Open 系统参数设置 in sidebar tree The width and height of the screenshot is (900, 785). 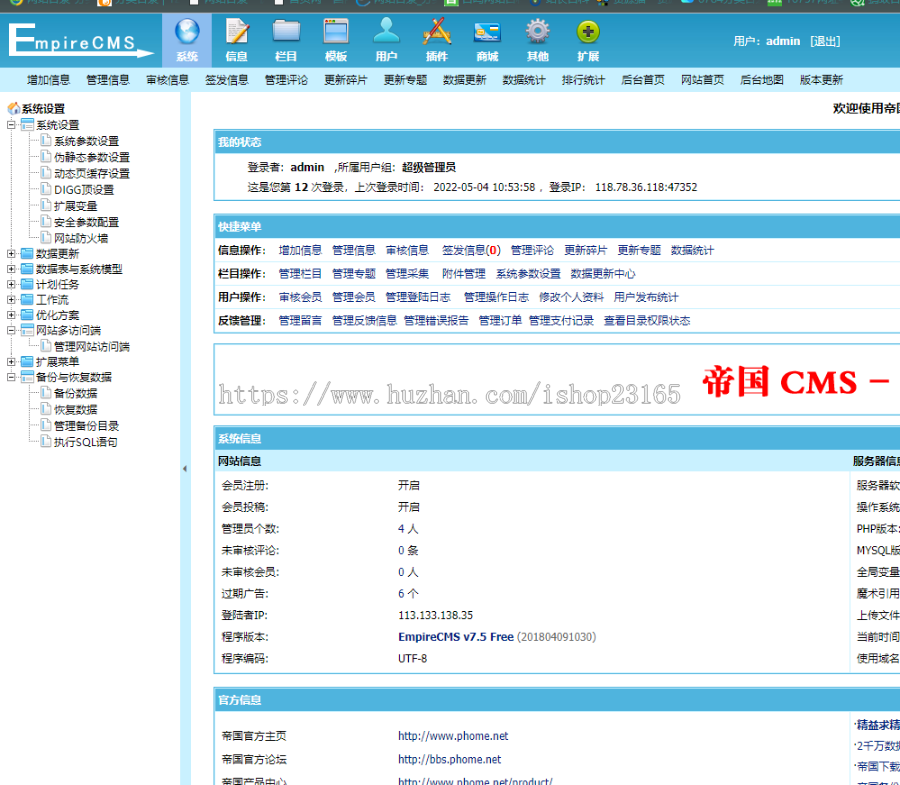click(86, 141)
